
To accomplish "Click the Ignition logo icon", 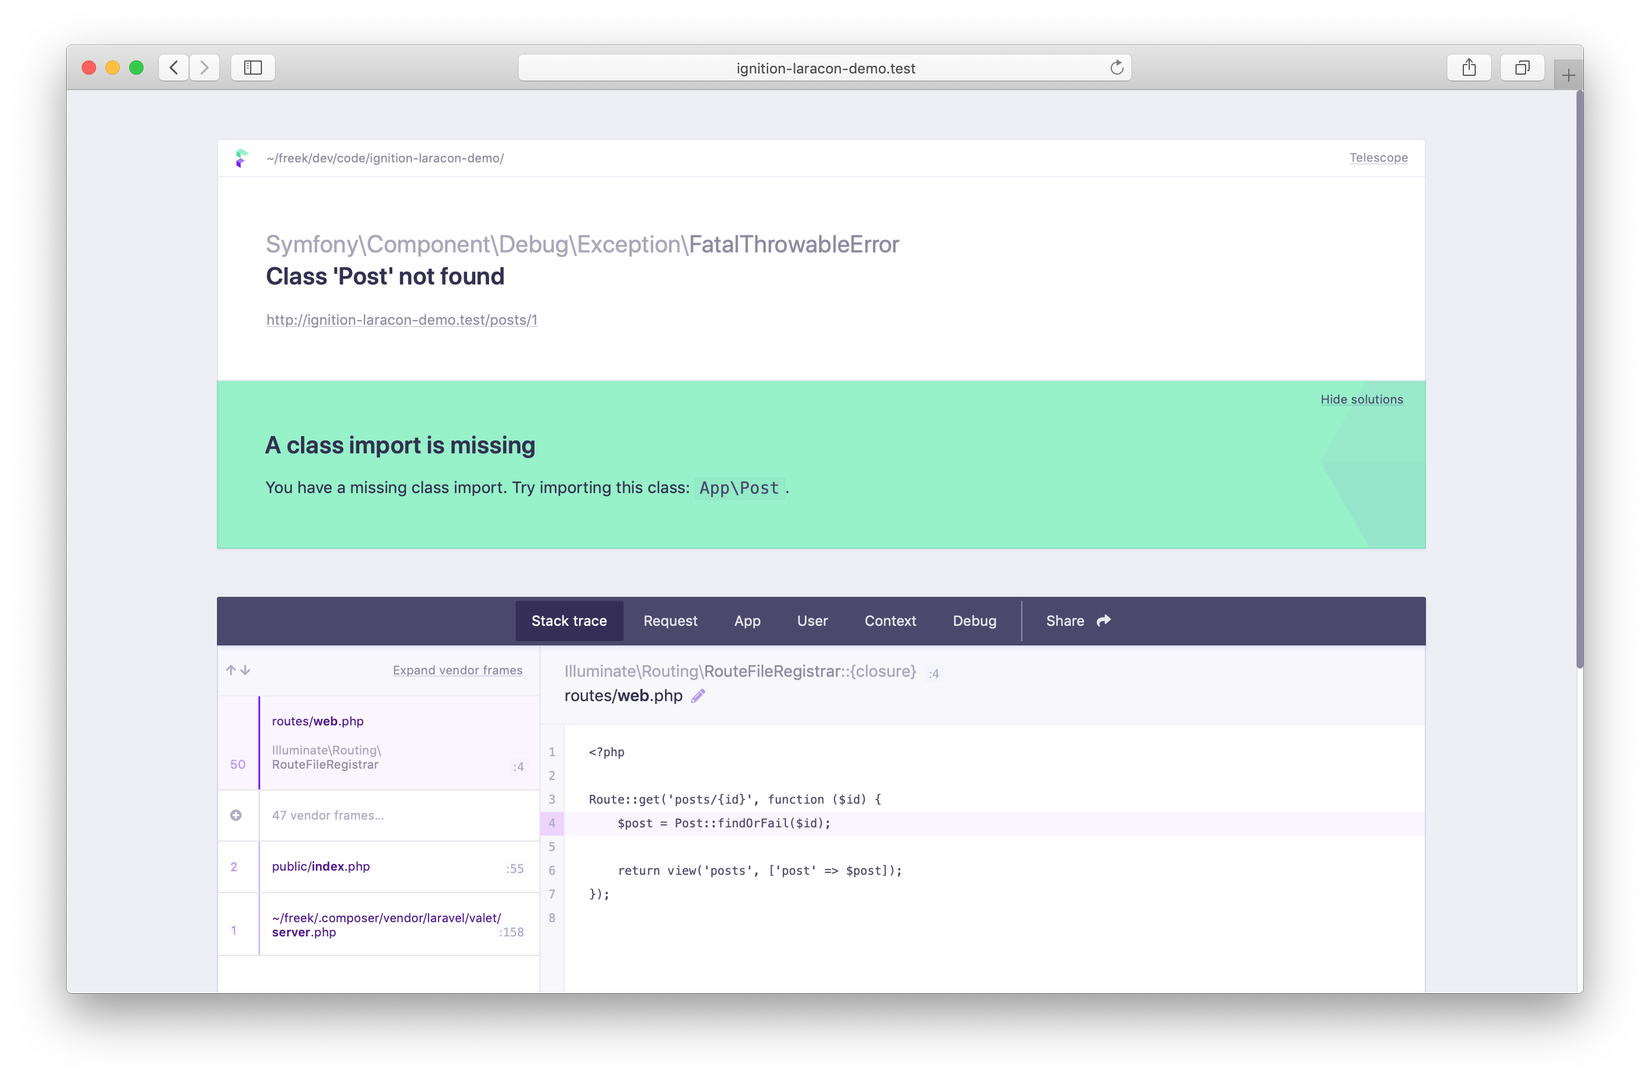I will point(241,158).
